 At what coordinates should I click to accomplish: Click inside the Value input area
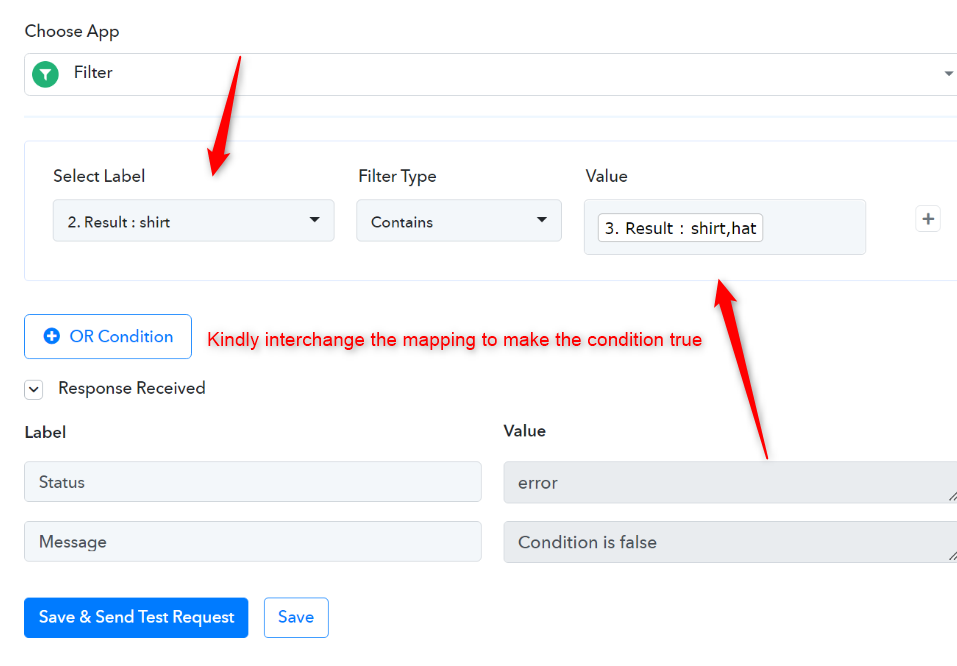(813, 227)
